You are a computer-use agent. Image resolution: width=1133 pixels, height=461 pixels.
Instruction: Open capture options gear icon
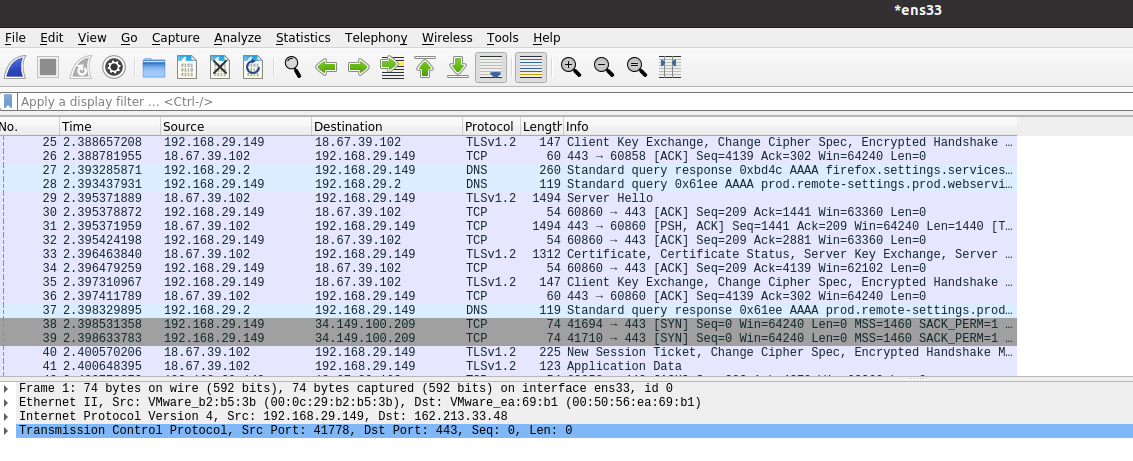[x=113, y=67]
